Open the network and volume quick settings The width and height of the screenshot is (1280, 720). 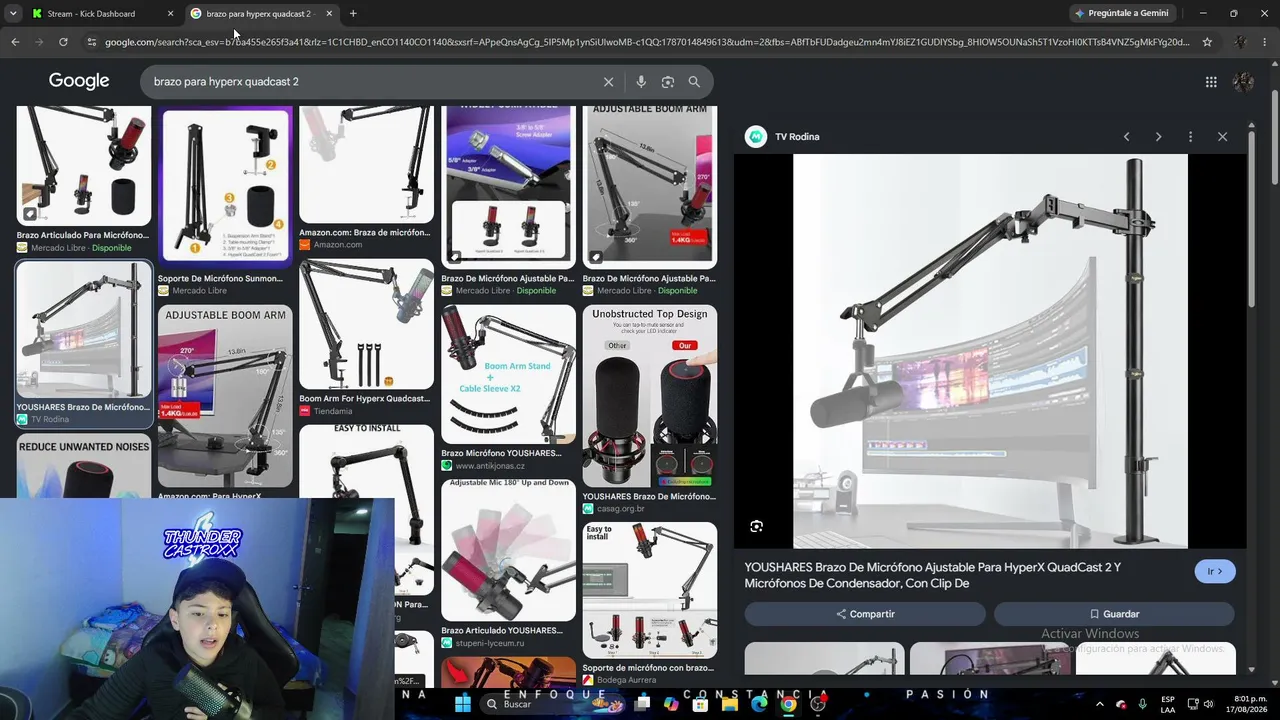tap(1203, 704)
